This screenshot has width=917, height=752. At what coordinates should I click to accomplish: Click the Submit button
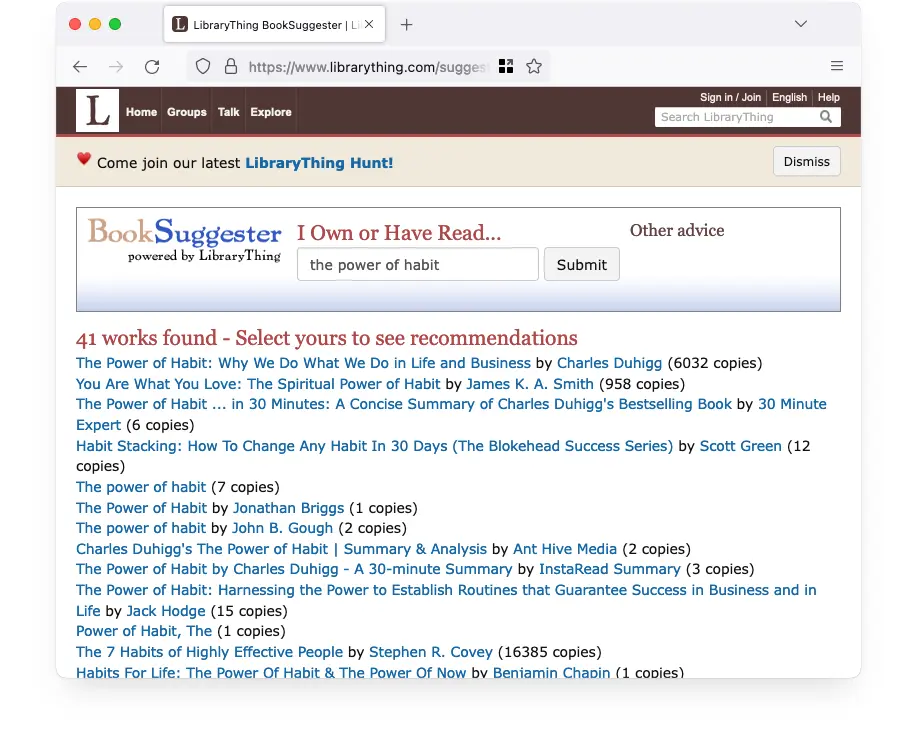(x=581, y=264)
